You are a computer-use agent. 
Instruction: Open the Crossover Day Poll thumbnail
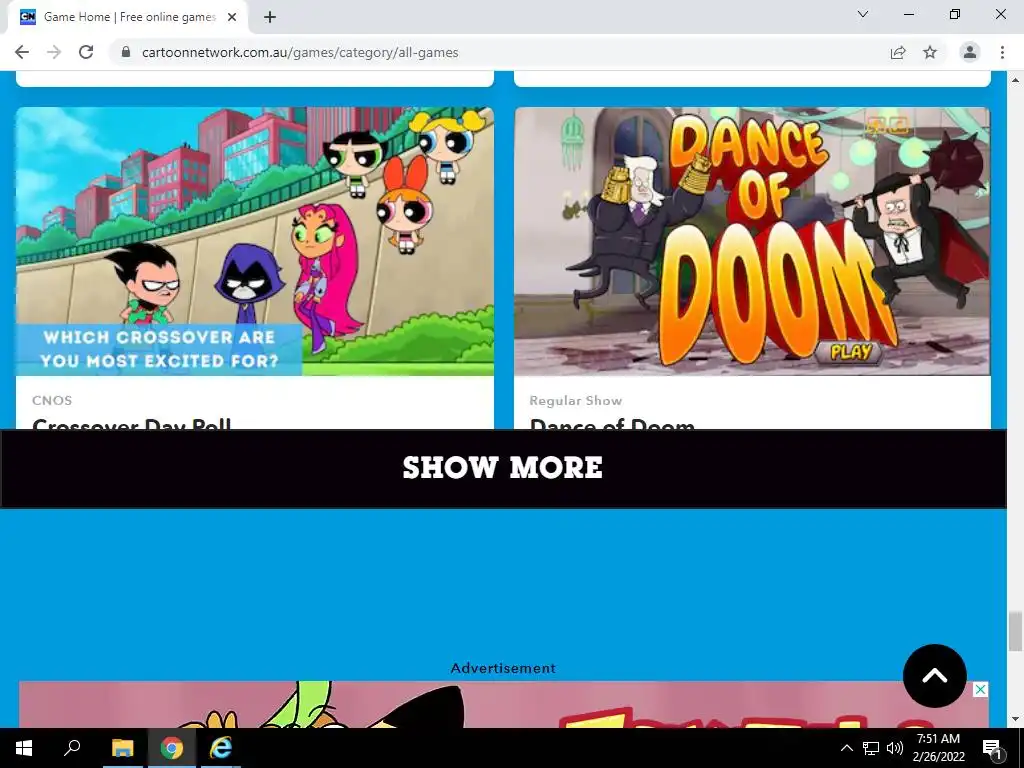pyautogui.click(x=255, y=241)
